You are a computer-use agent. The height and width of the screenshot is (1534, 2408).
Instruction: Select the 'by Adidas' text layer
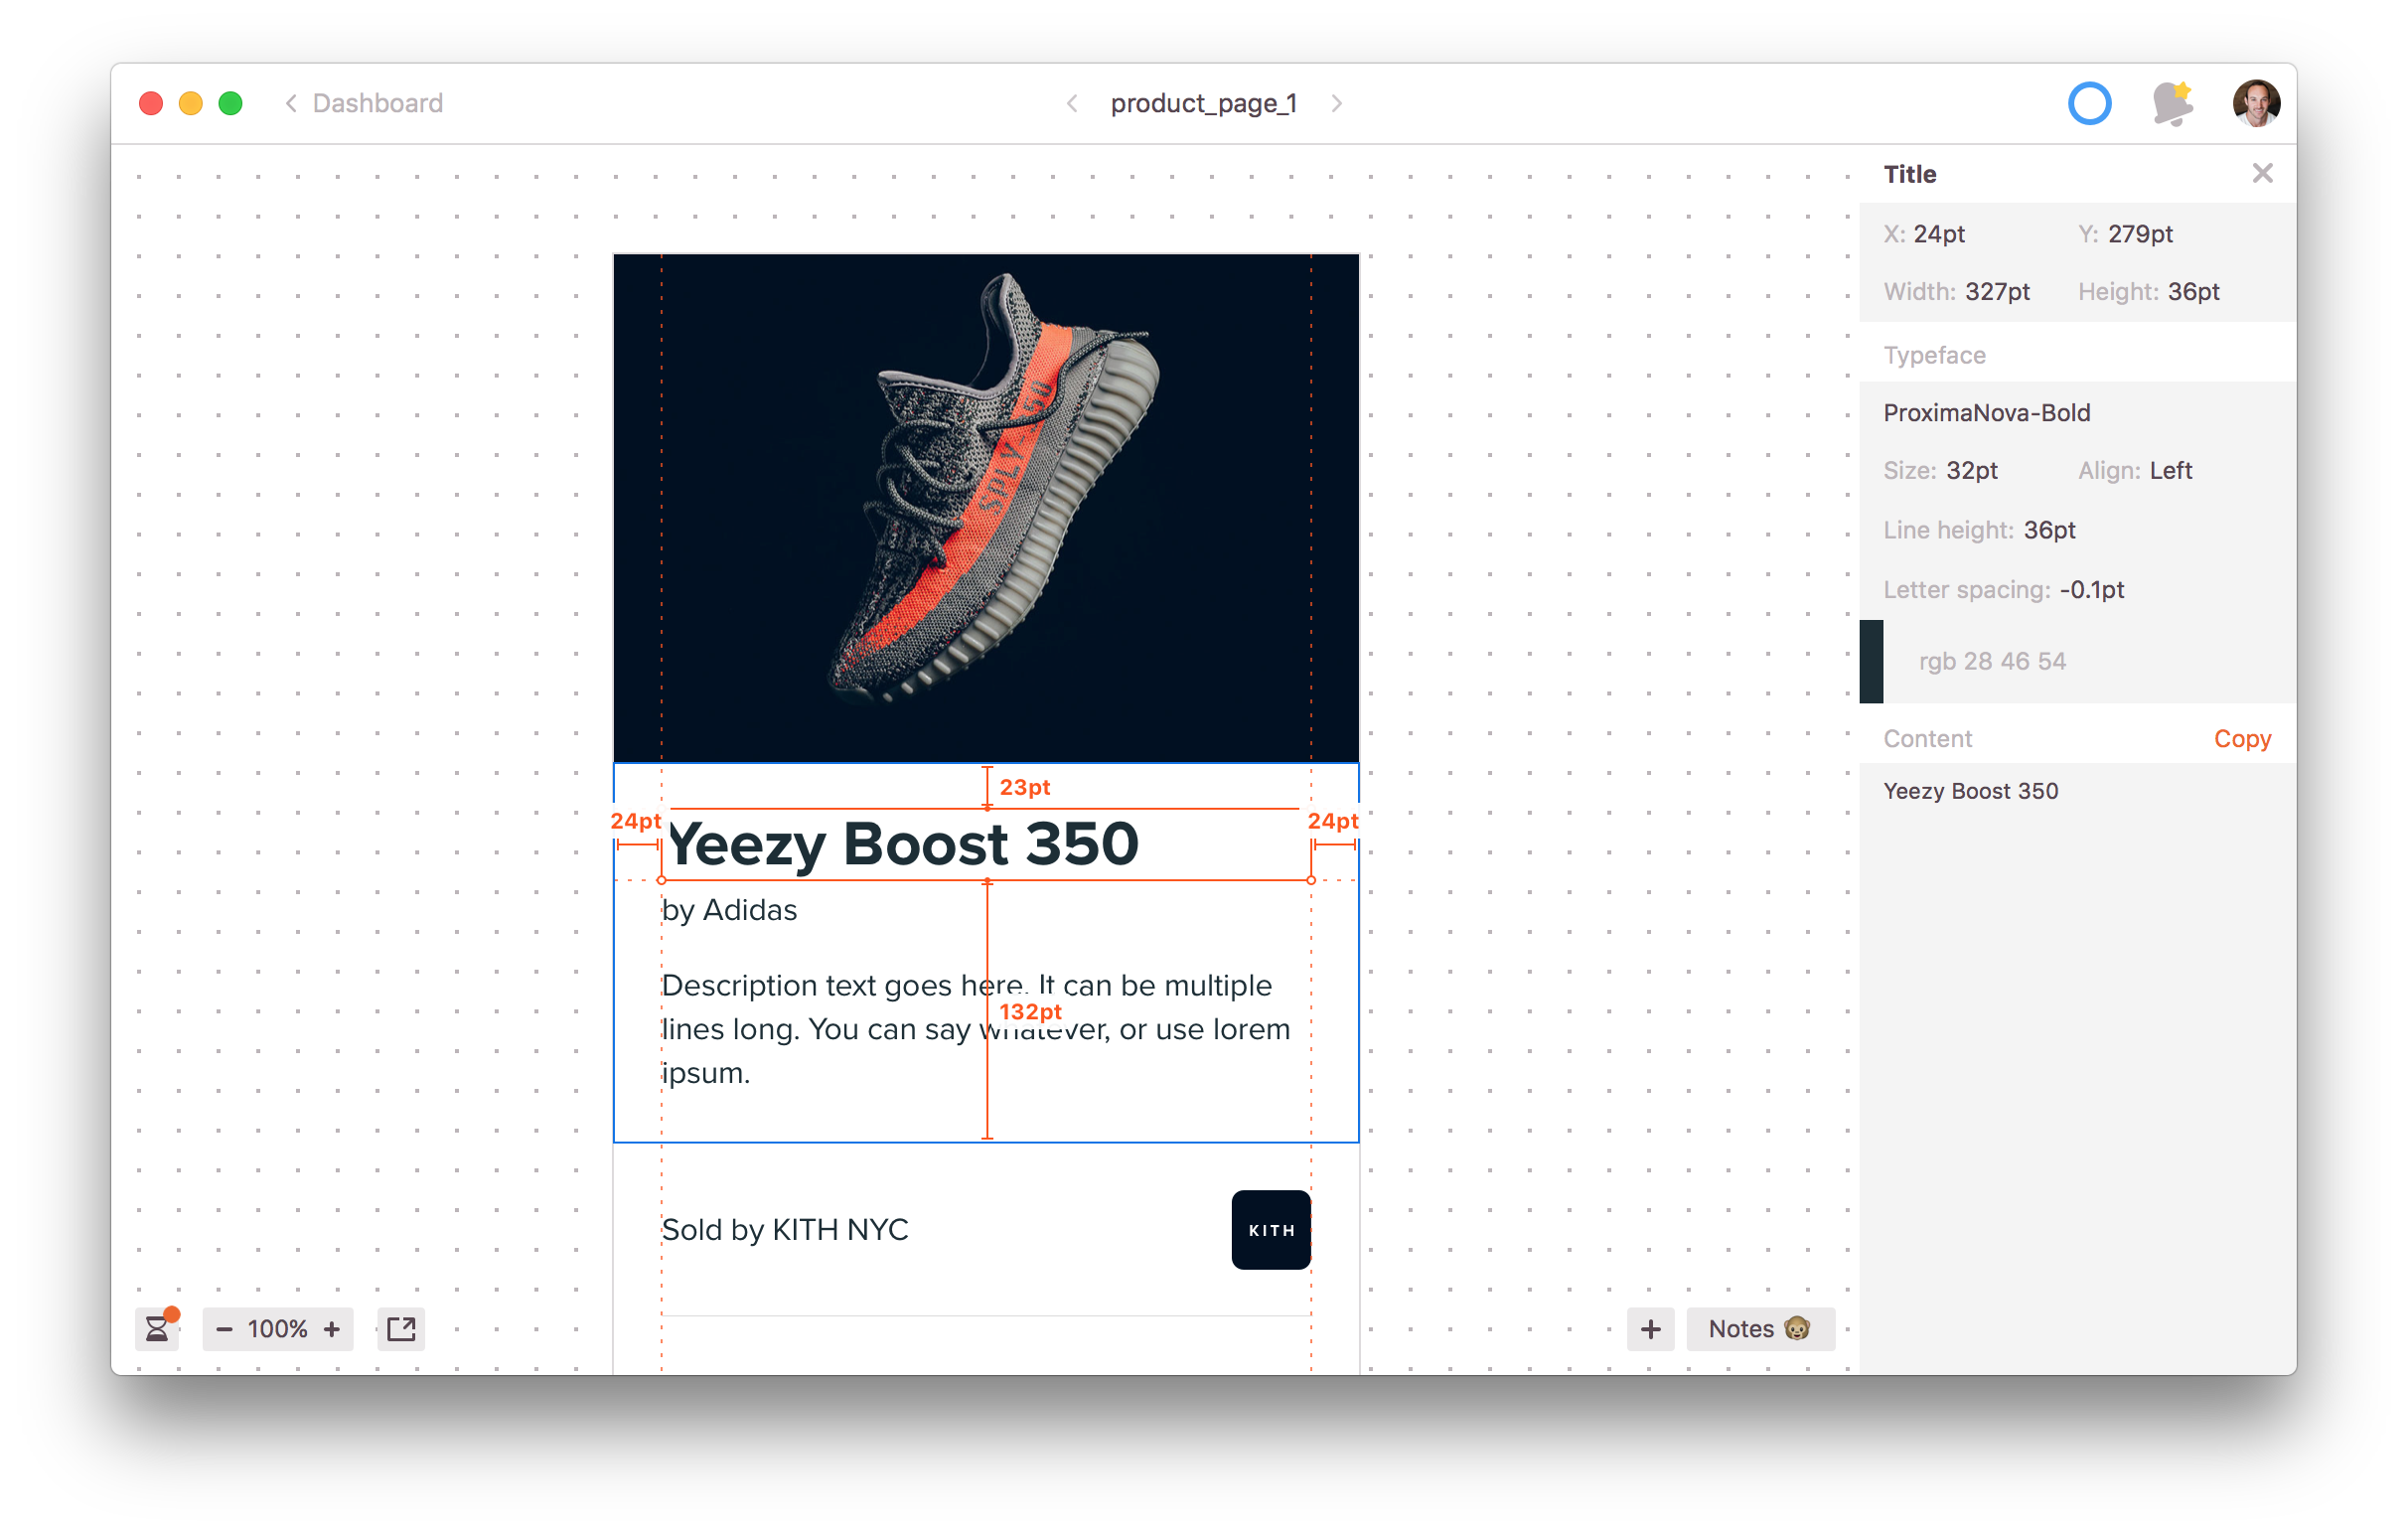[729, 910]
